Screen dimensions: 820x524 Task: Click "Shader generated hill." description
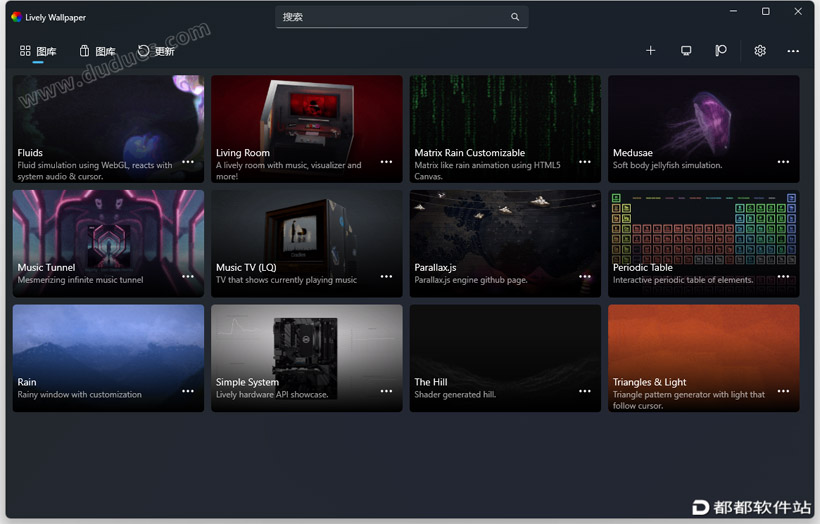point(455,394)
